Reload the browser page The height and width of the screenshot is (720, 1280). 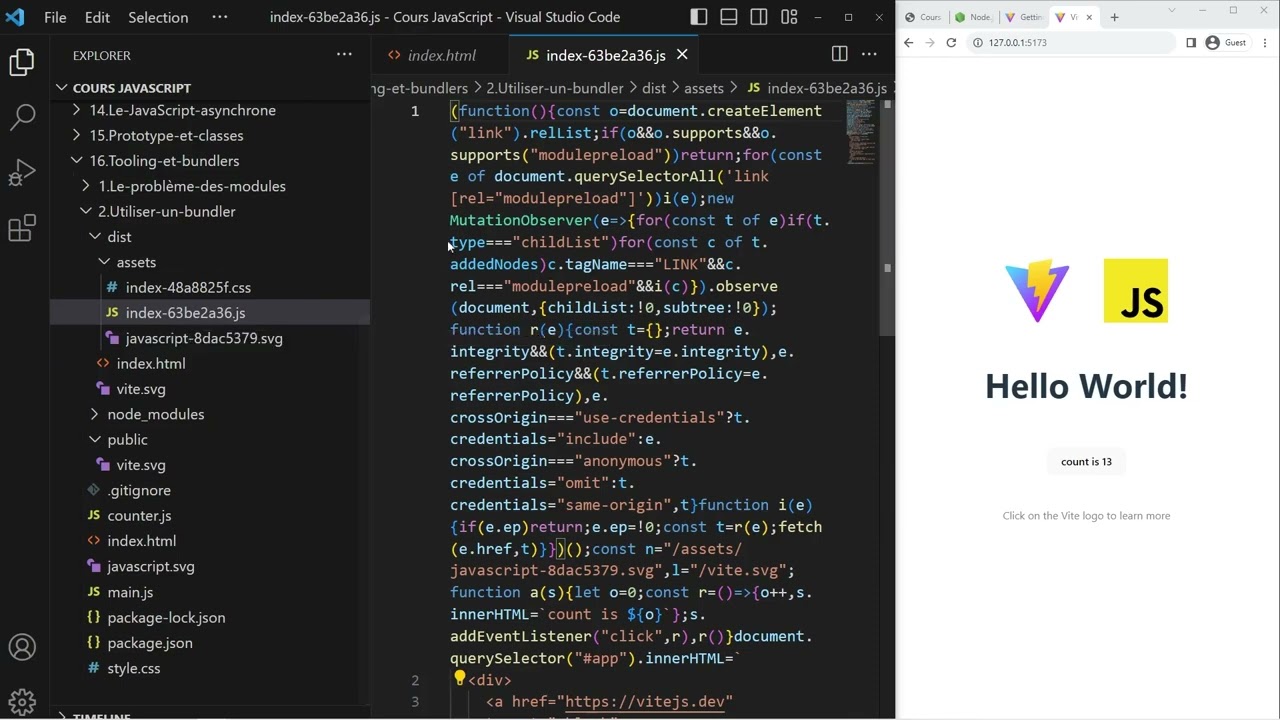coord(951,43)
